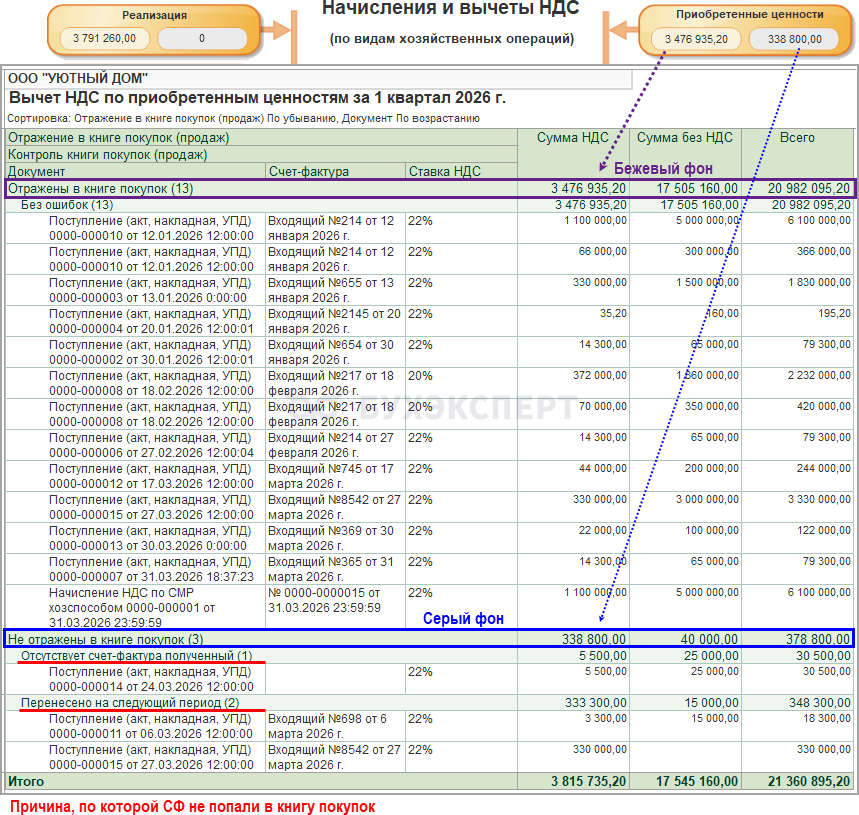Click the VAT amount cell 22 000,00
The image size is (859, 815).
point(603,530)
